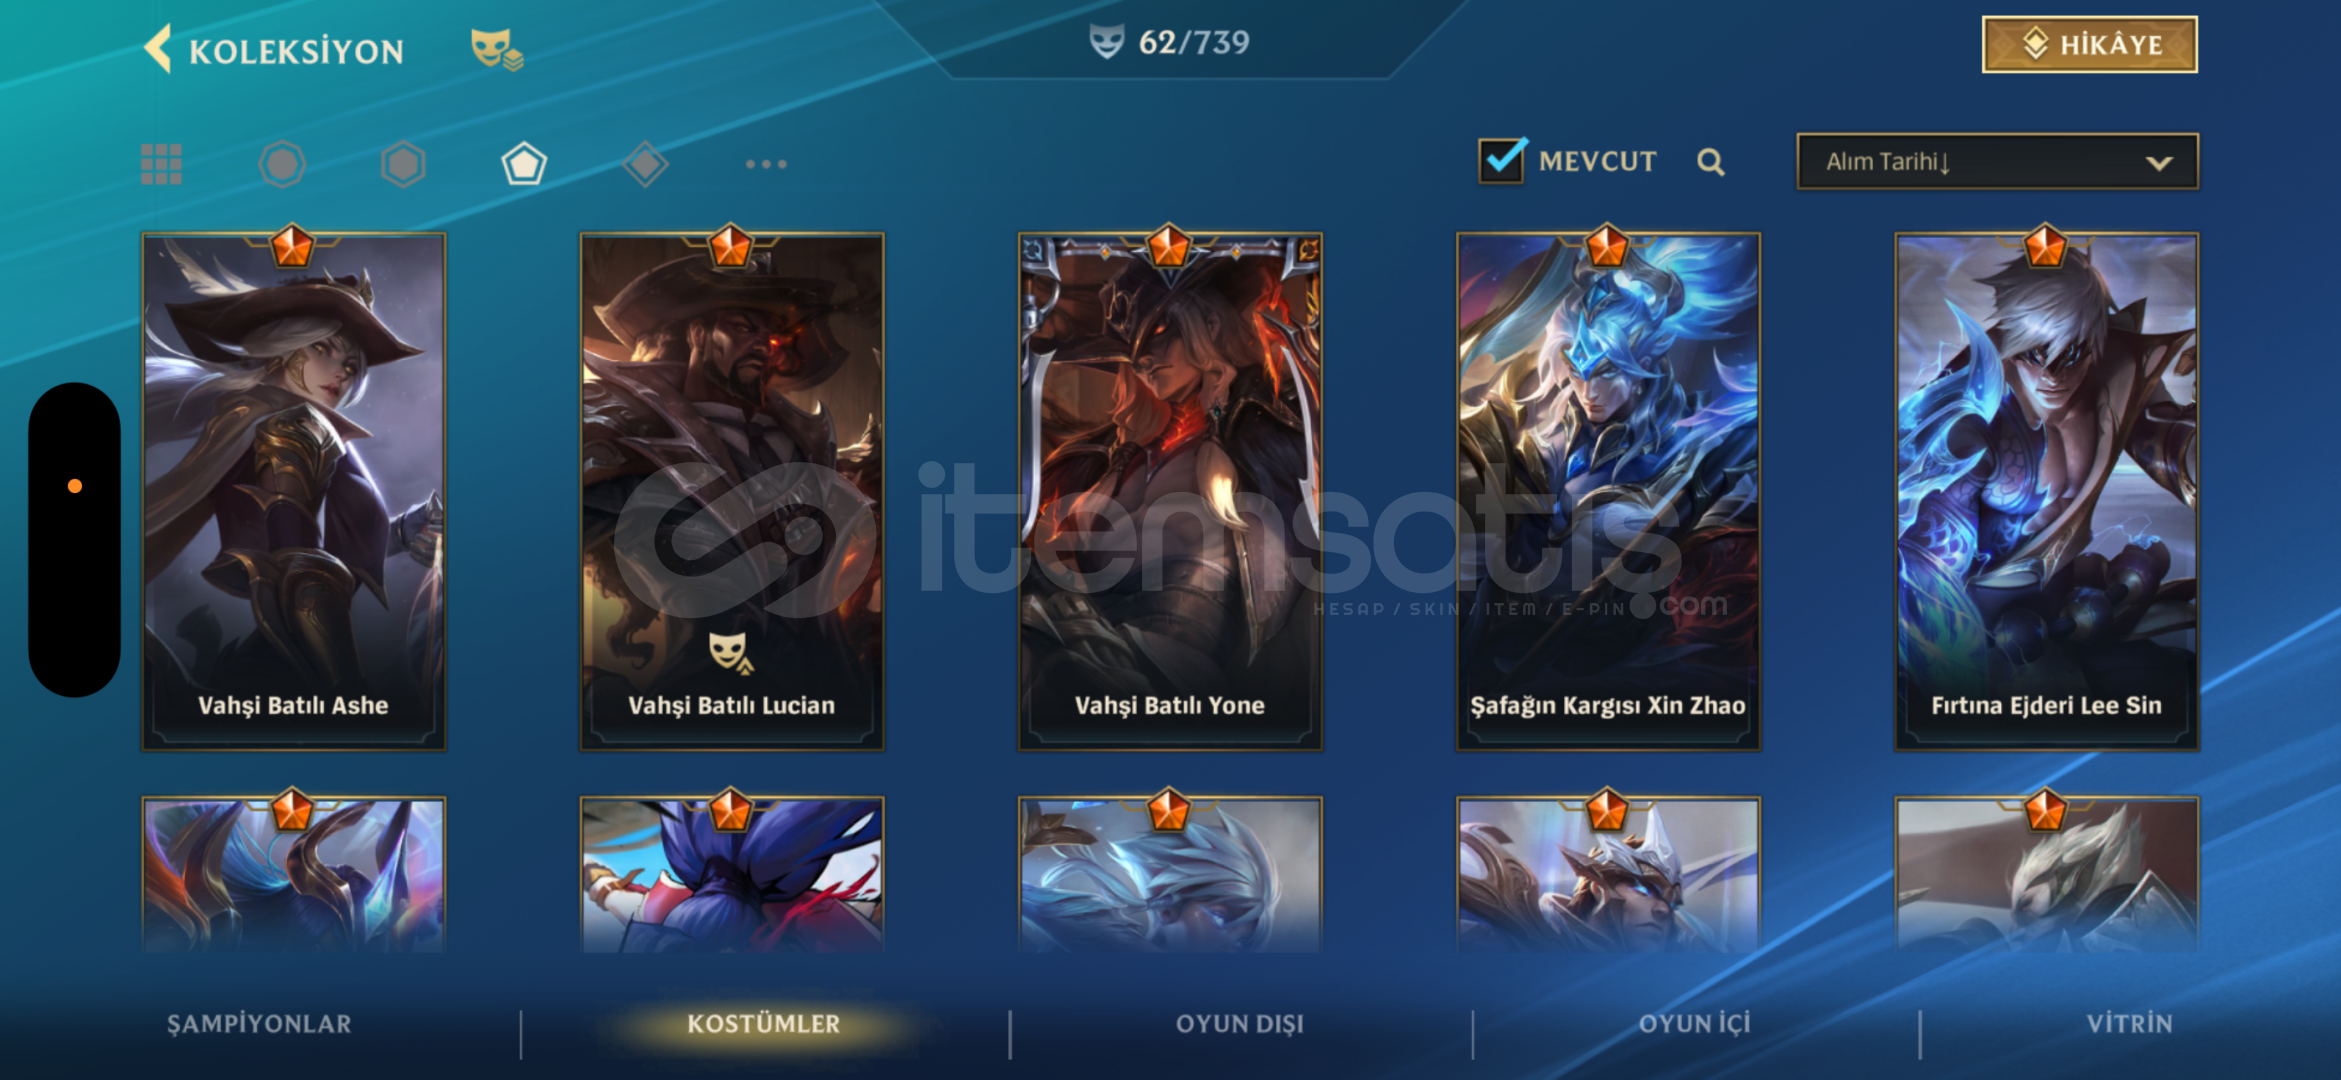Switch to the Oyun Dışı tab
This screenshot has height=1080, width=2341.
[x=1240, y=1024]
